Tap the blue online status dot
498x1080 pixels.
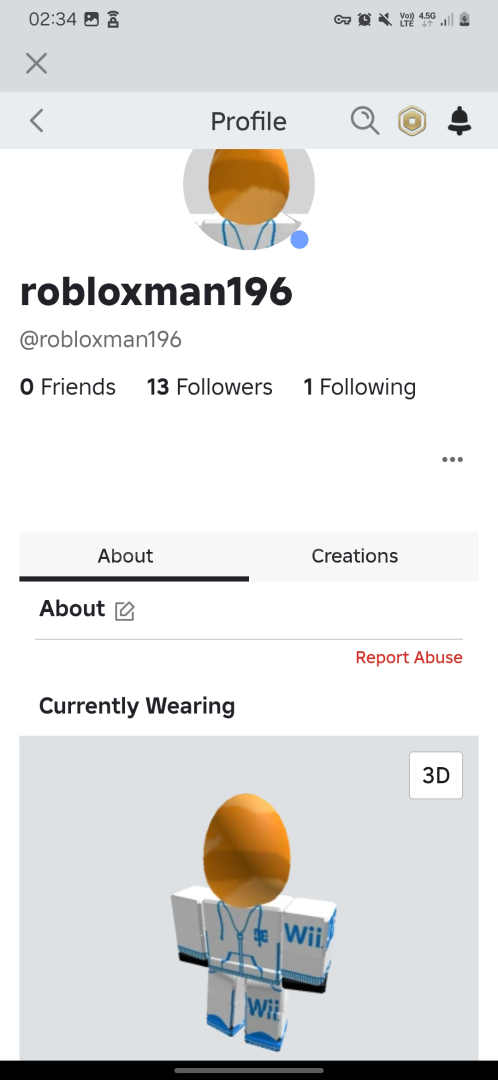pyautogui.click(x=299, y=240)
